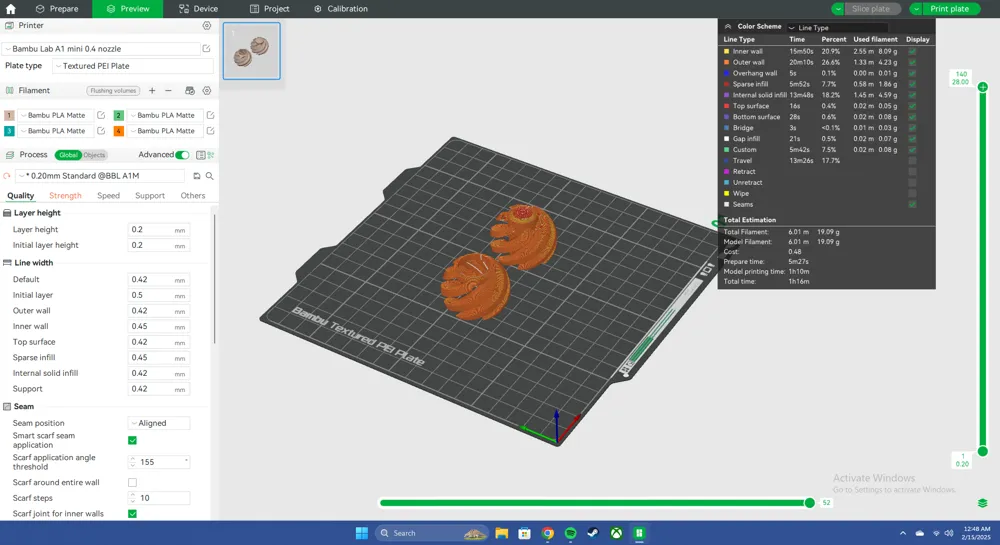This screenshot has width=1000, height=545.
Task: Open filament 2 Bambu PLA Matte dropdown
Action: (x=165, y=115)
